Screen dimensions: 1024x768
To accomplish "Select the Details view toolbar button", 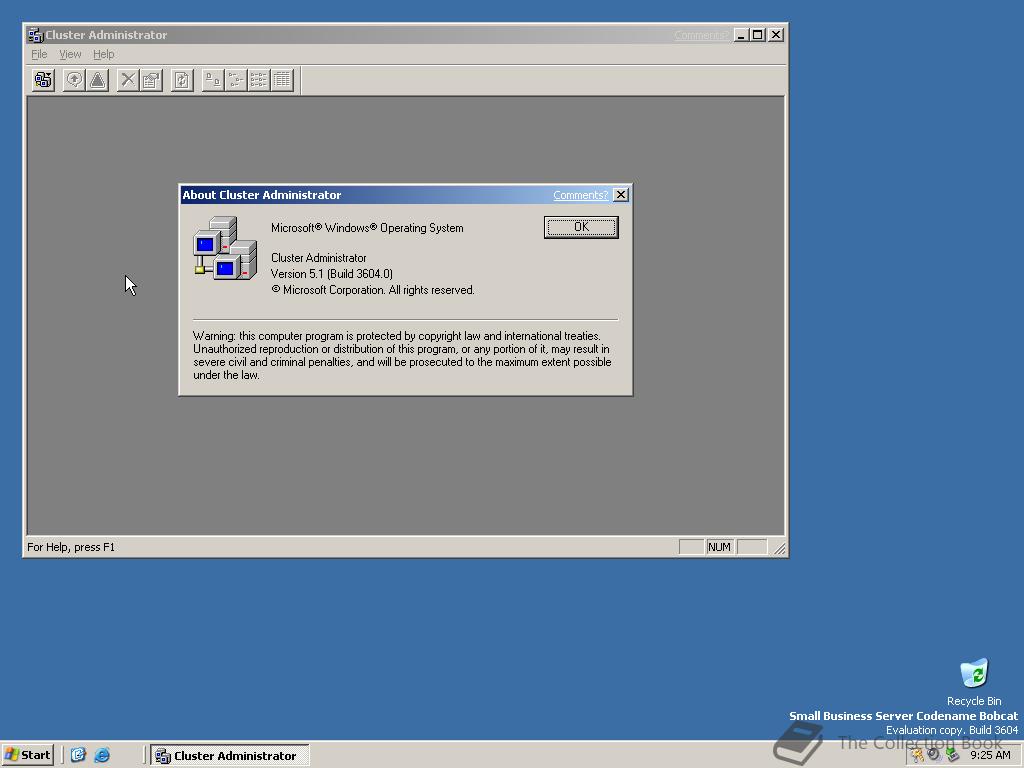I will point(281,80).
